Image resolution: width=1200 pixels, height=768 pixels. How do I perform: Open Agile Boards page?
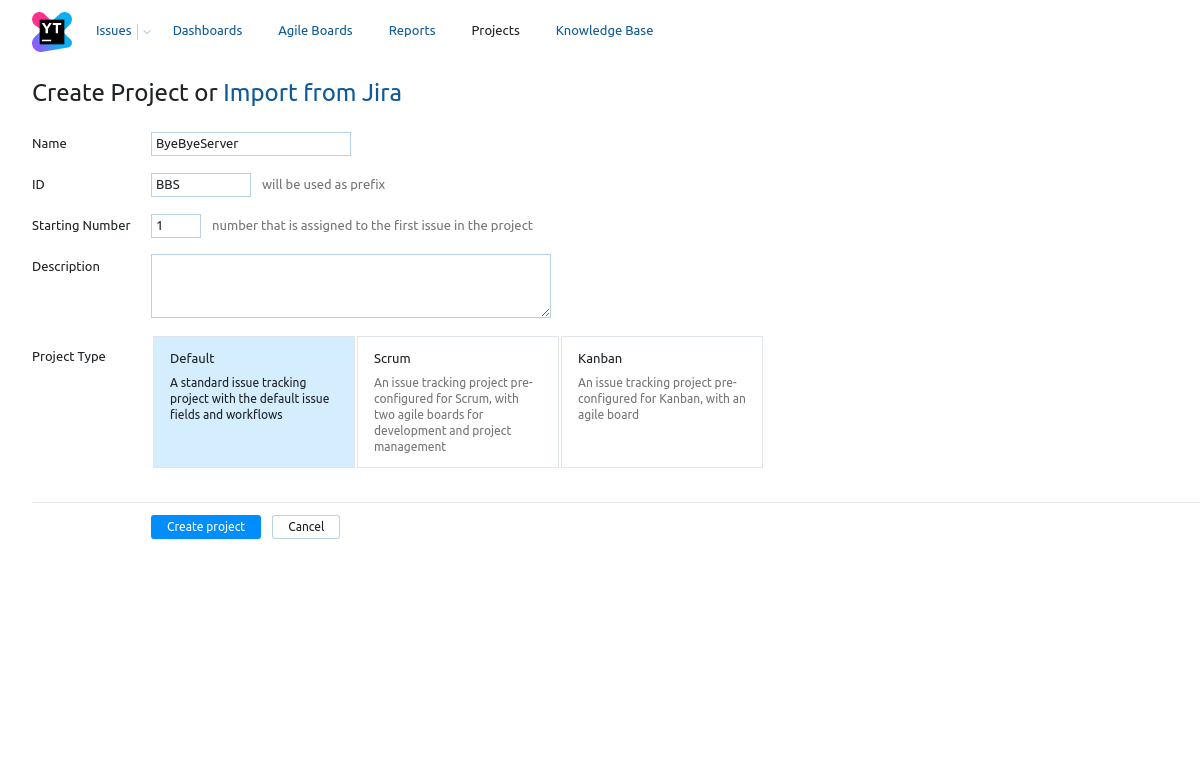click(315, 31)
